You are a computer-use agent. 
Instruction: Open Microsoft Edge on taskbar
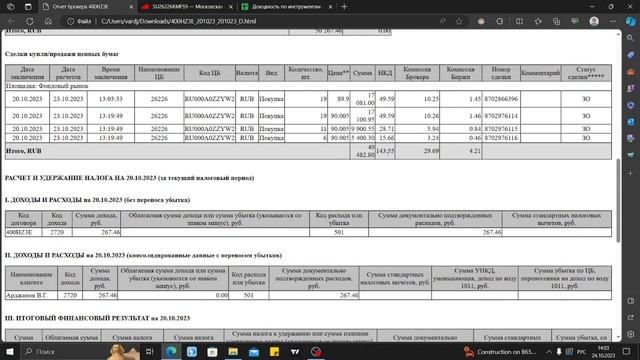click(171, 351)
